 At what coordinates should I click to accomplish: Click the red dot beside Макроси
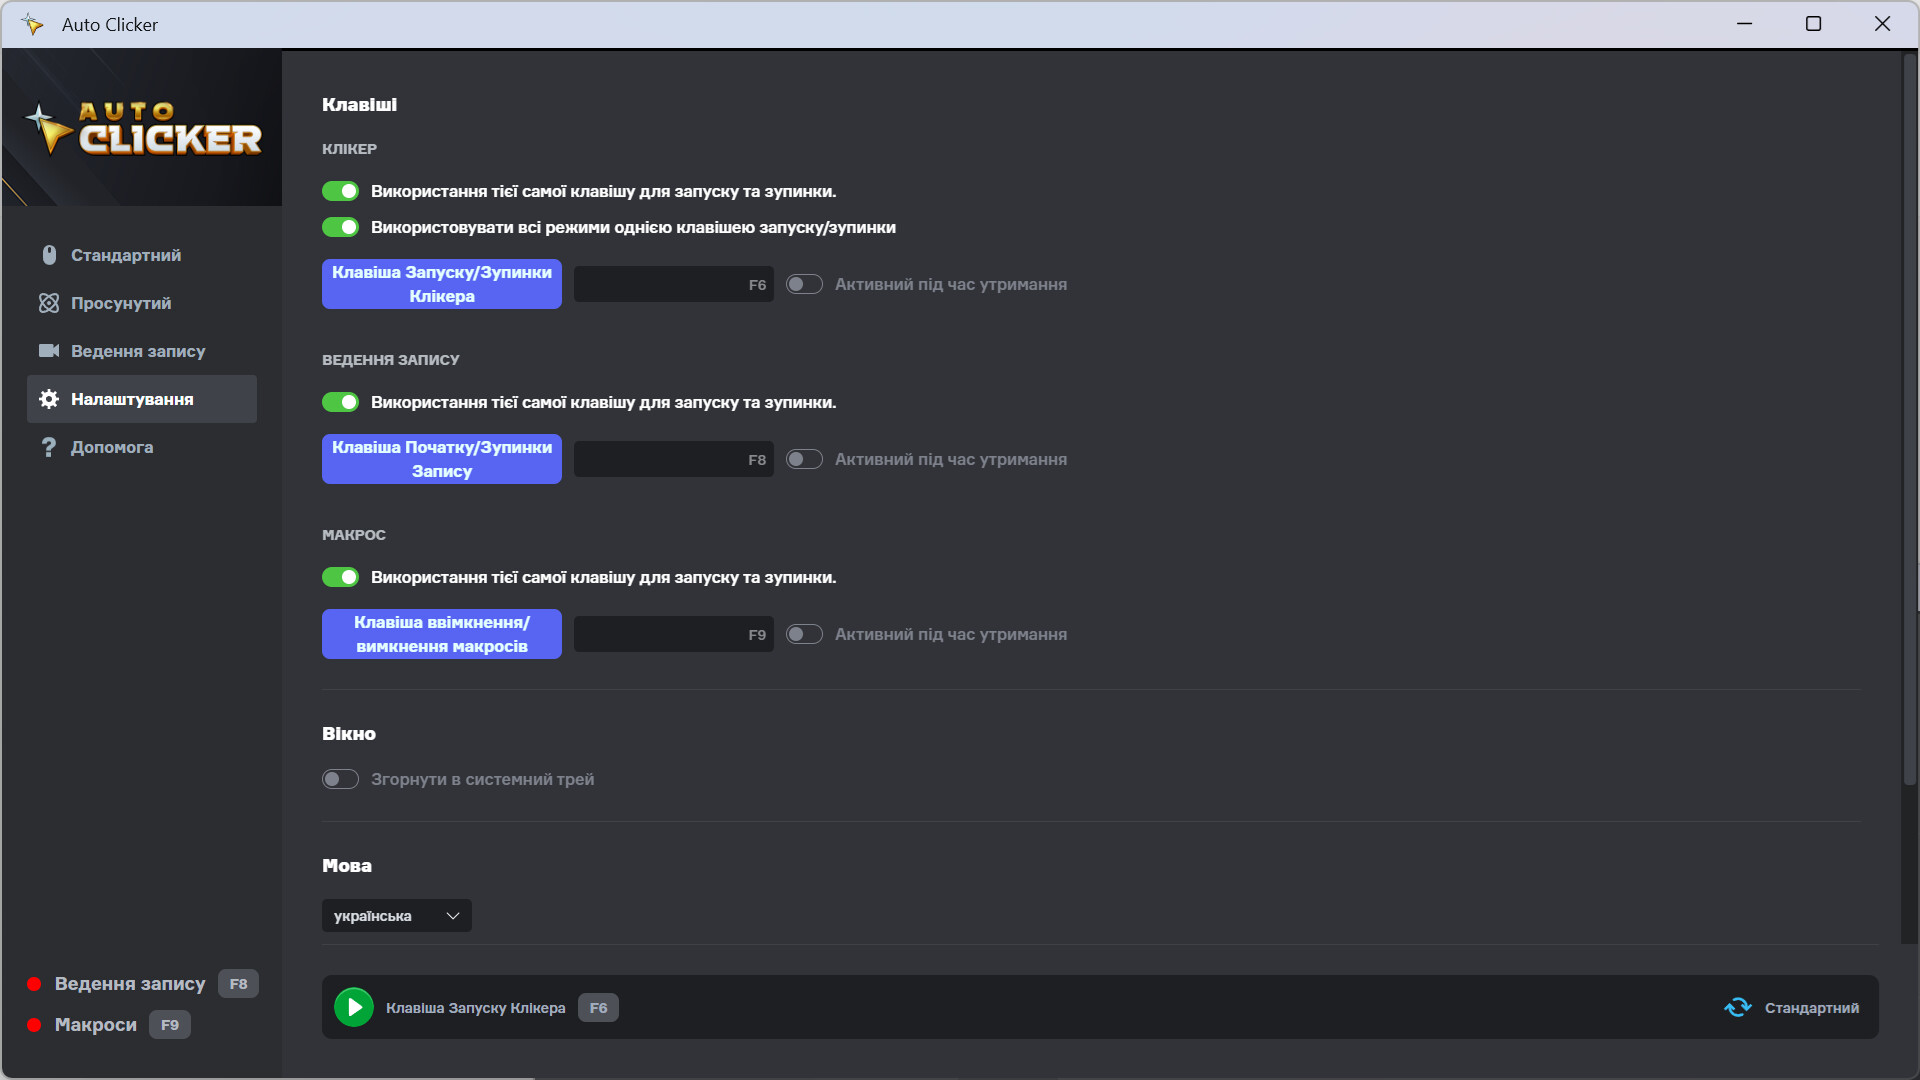[x=34, y=1025]
